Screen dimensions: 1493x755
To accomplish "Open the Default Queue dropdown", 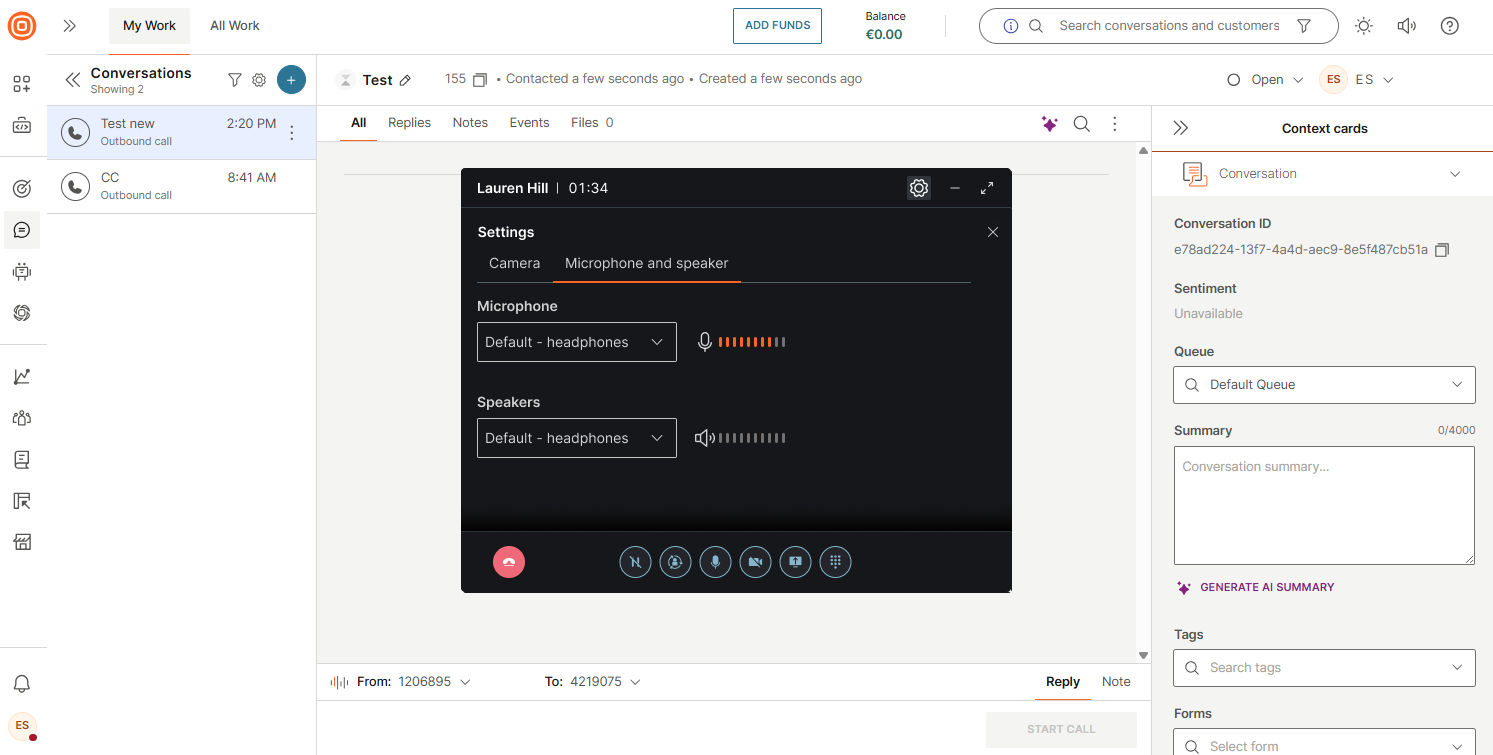I will coord(1324,385).
